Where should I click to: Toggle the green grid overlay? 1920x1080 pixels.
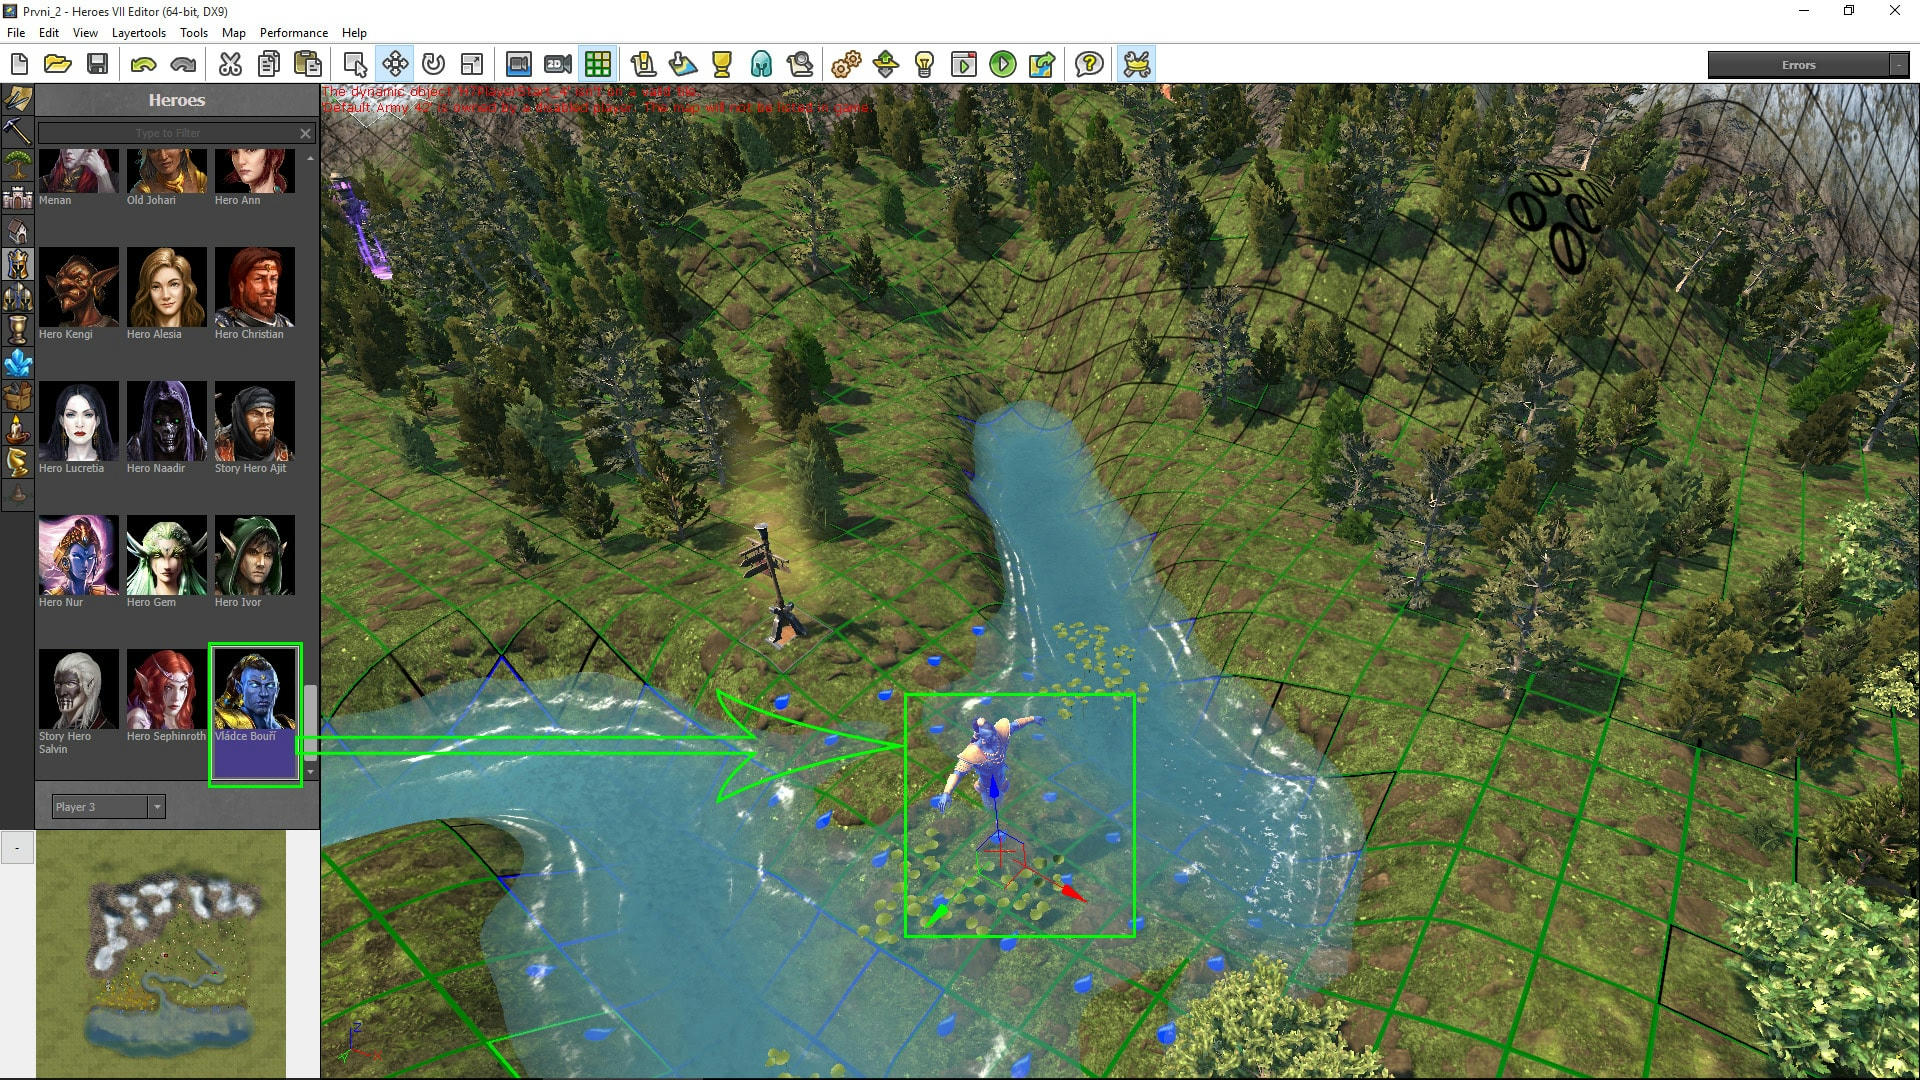[x=598, y=65]
